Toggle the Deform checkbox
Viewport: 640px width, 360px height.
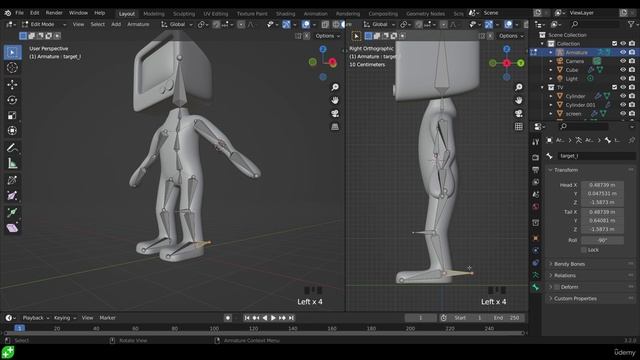[x=557, y=287]
